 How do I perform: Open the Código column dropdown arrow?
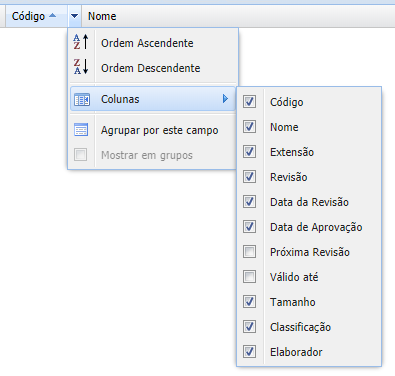point(75,16)
